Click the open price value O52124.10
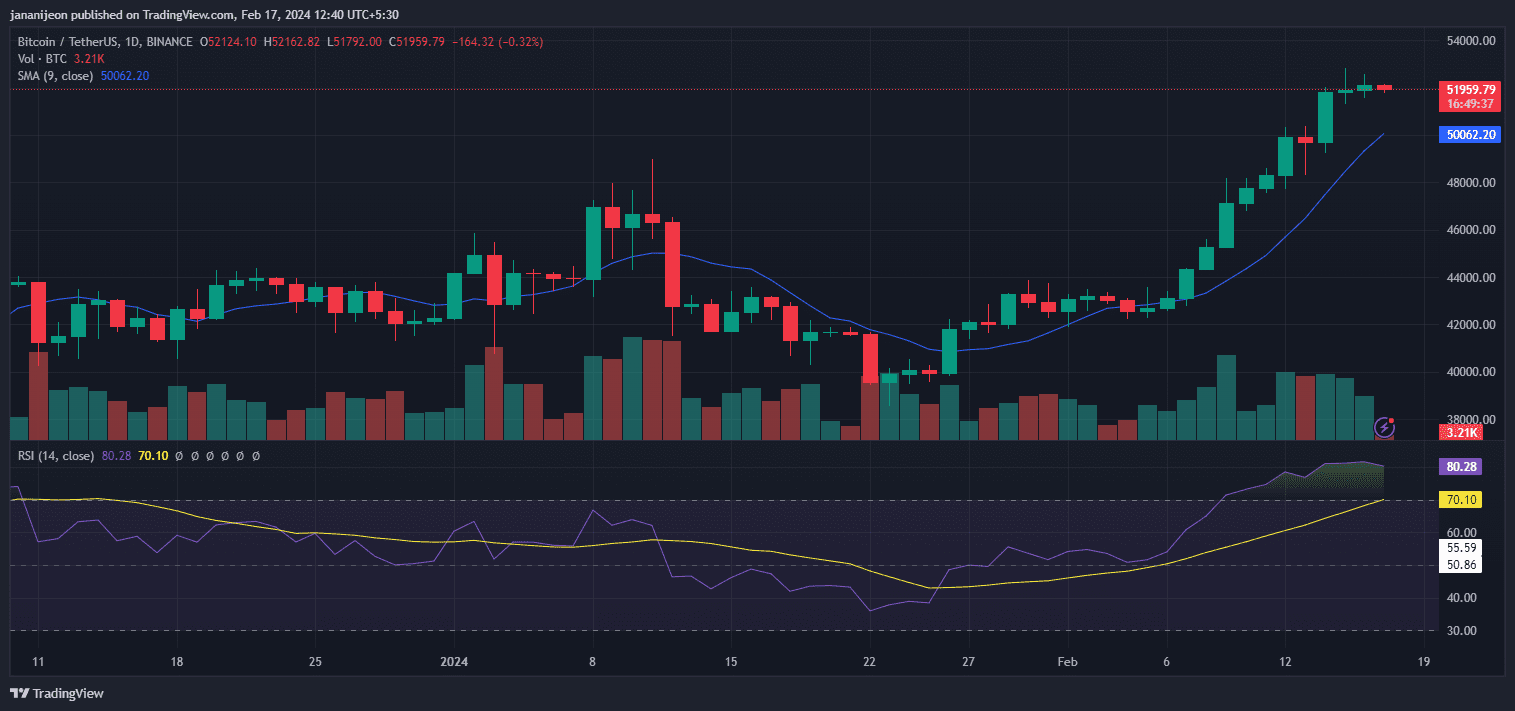Image resolution: width=1515 pixels, height=711 pixels. (228, 42)
